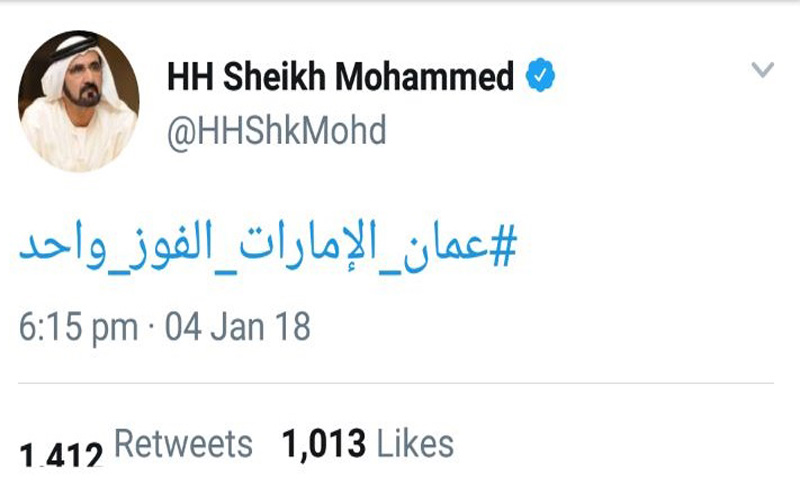Click the divider line above the retweet counts
This screenshot has height=500, width=800.
pos(400,384)
